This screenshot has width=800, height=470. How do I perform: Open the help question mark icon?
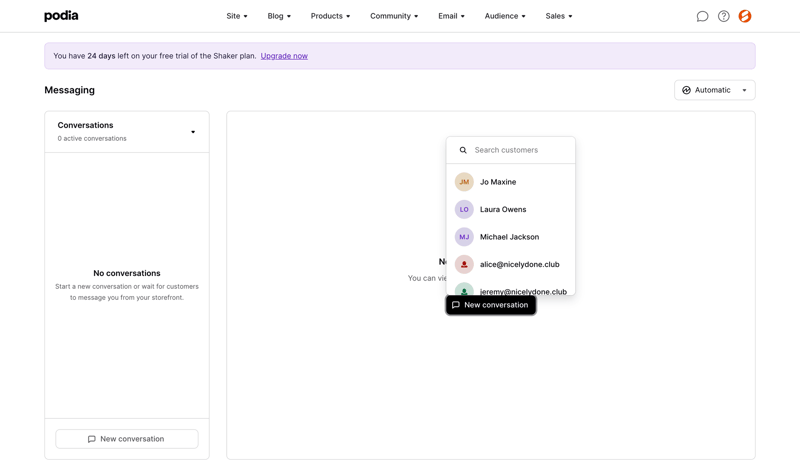[723, 16]
